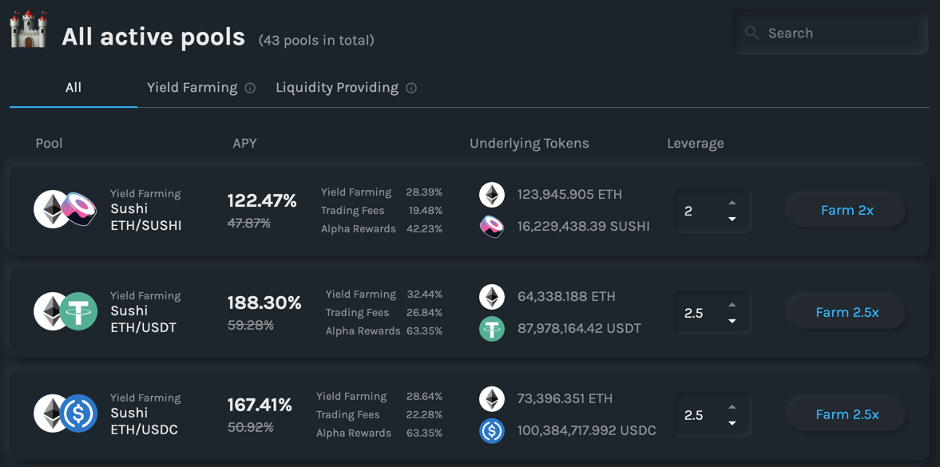Click the 122.47% APY value

(262, 201)
